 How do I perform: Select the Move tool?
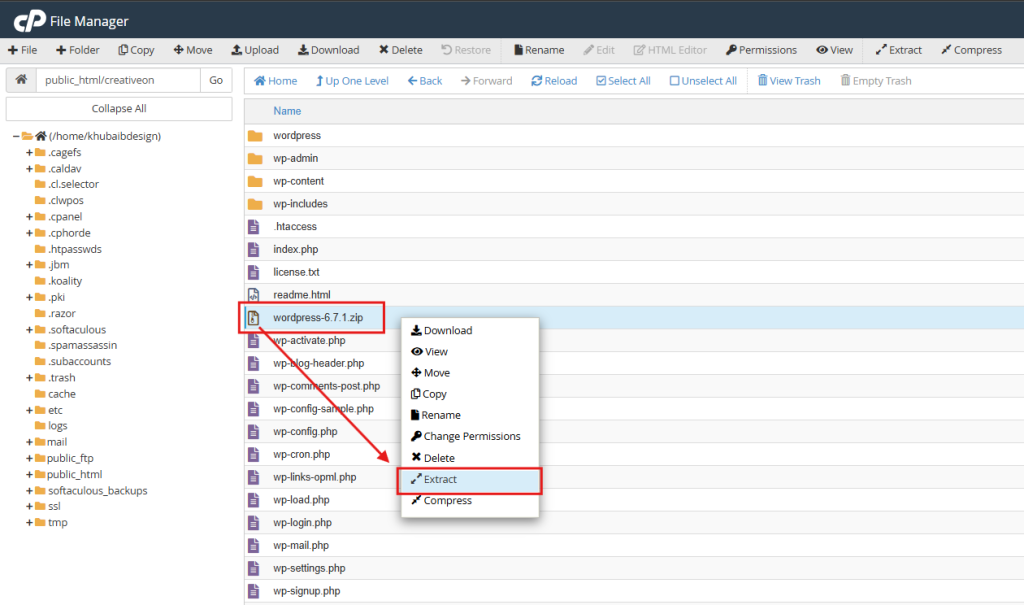(x=193, y=49)
